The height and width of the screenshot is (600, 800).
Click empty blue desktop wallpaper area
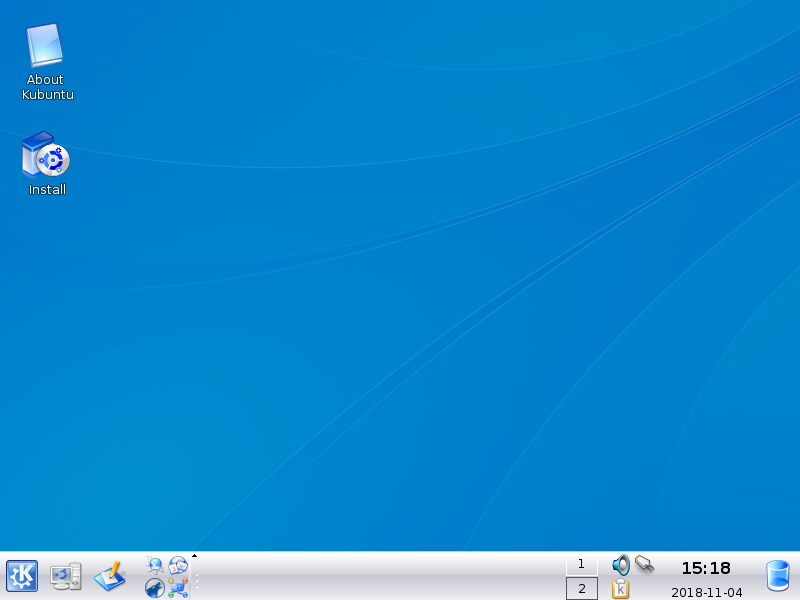tap(400, 300)
